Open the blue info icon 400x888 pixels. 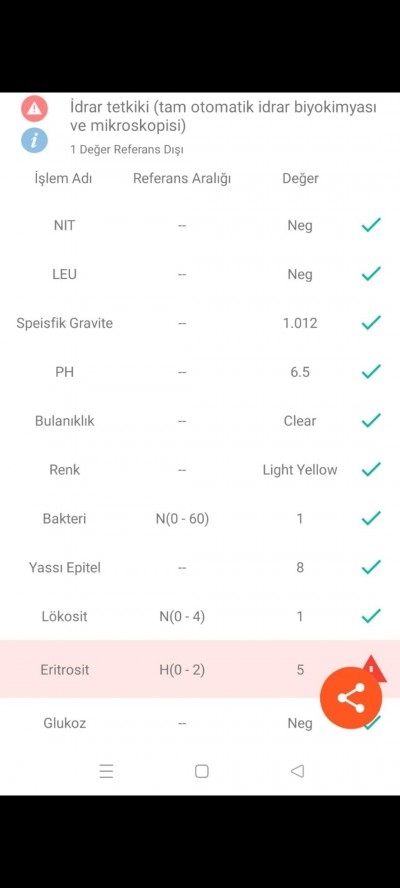35,140
